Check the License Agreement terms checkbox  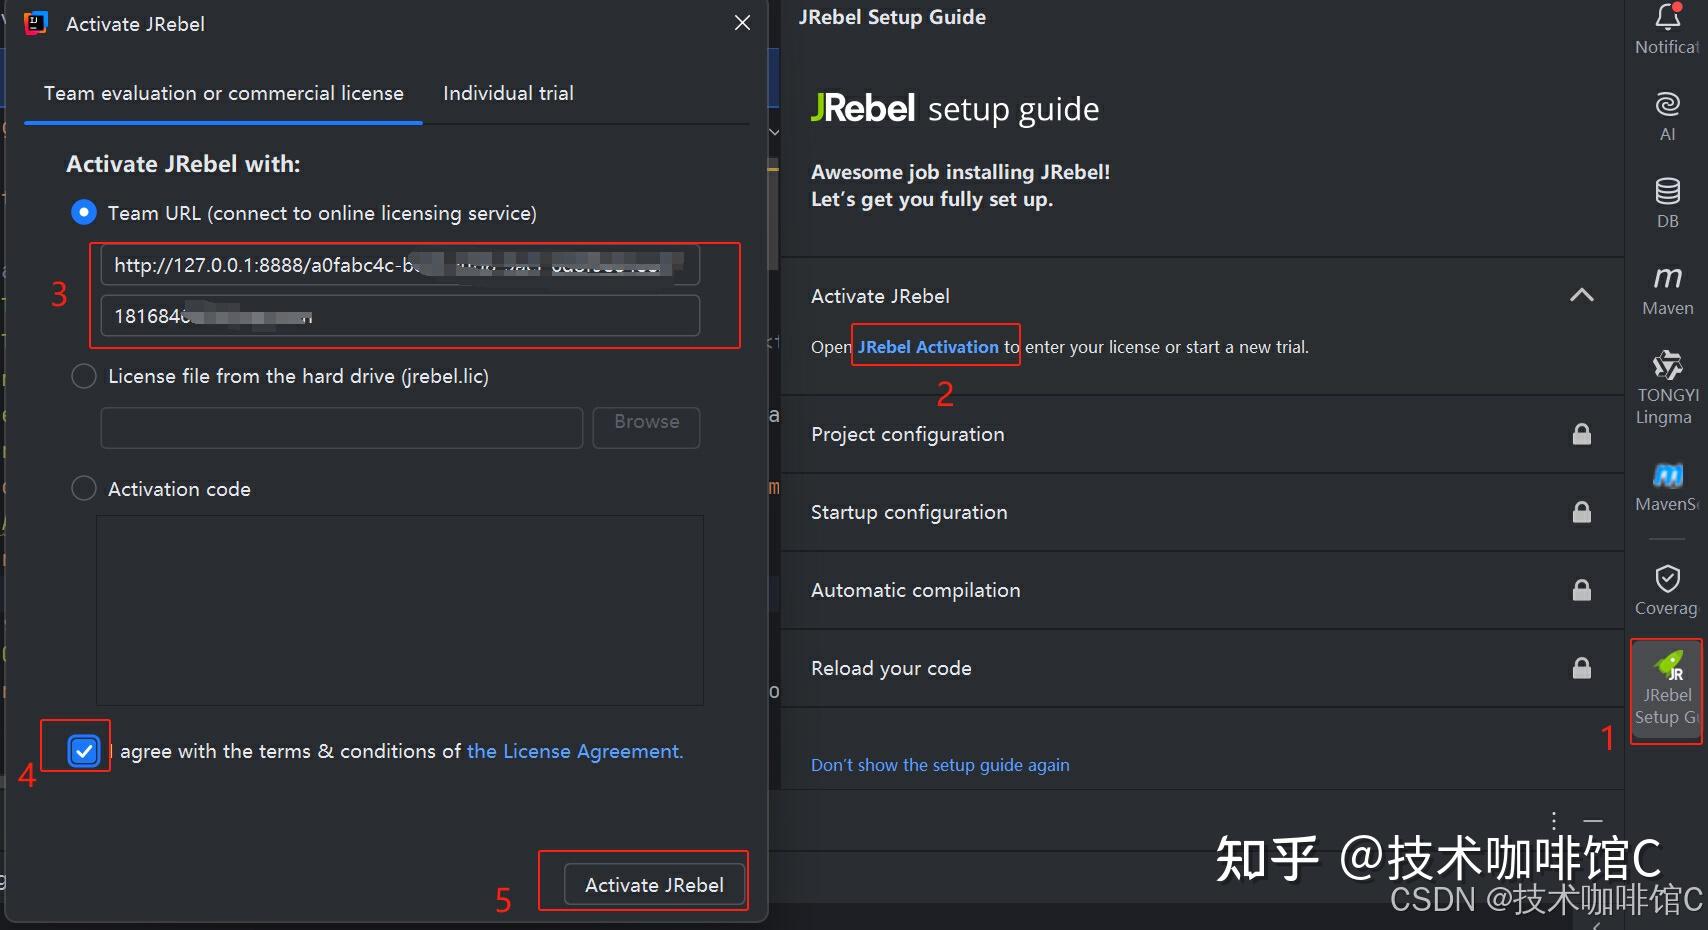83,750
